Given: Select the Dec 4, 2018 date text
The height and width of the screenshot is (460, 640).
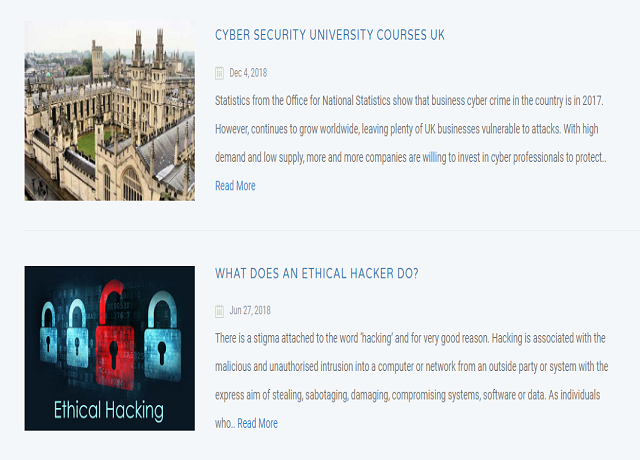Looking at the screenshot, I should (x=248, y=73).
